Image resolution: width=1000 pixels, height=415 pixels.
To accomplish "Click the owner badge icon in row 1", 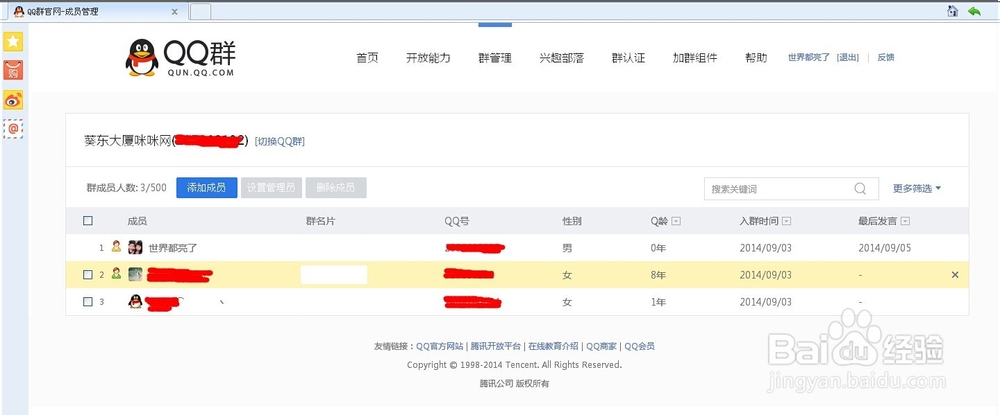I will point(116,246).
